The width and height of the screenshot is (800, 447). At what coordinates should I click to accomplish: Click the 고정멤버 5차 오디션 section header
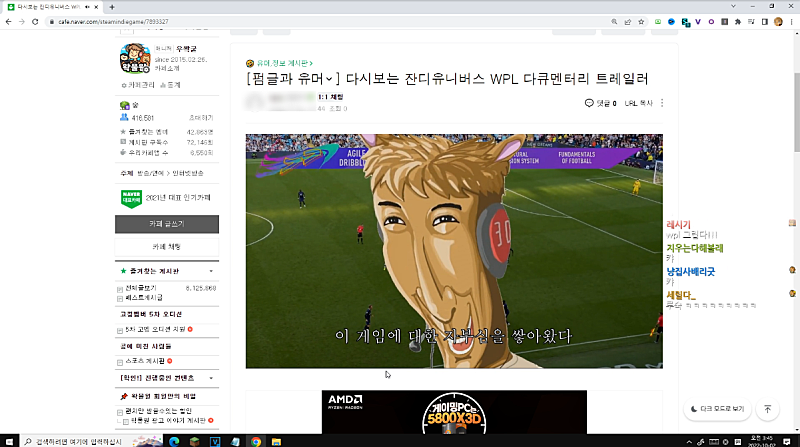[x=151, y=314]
